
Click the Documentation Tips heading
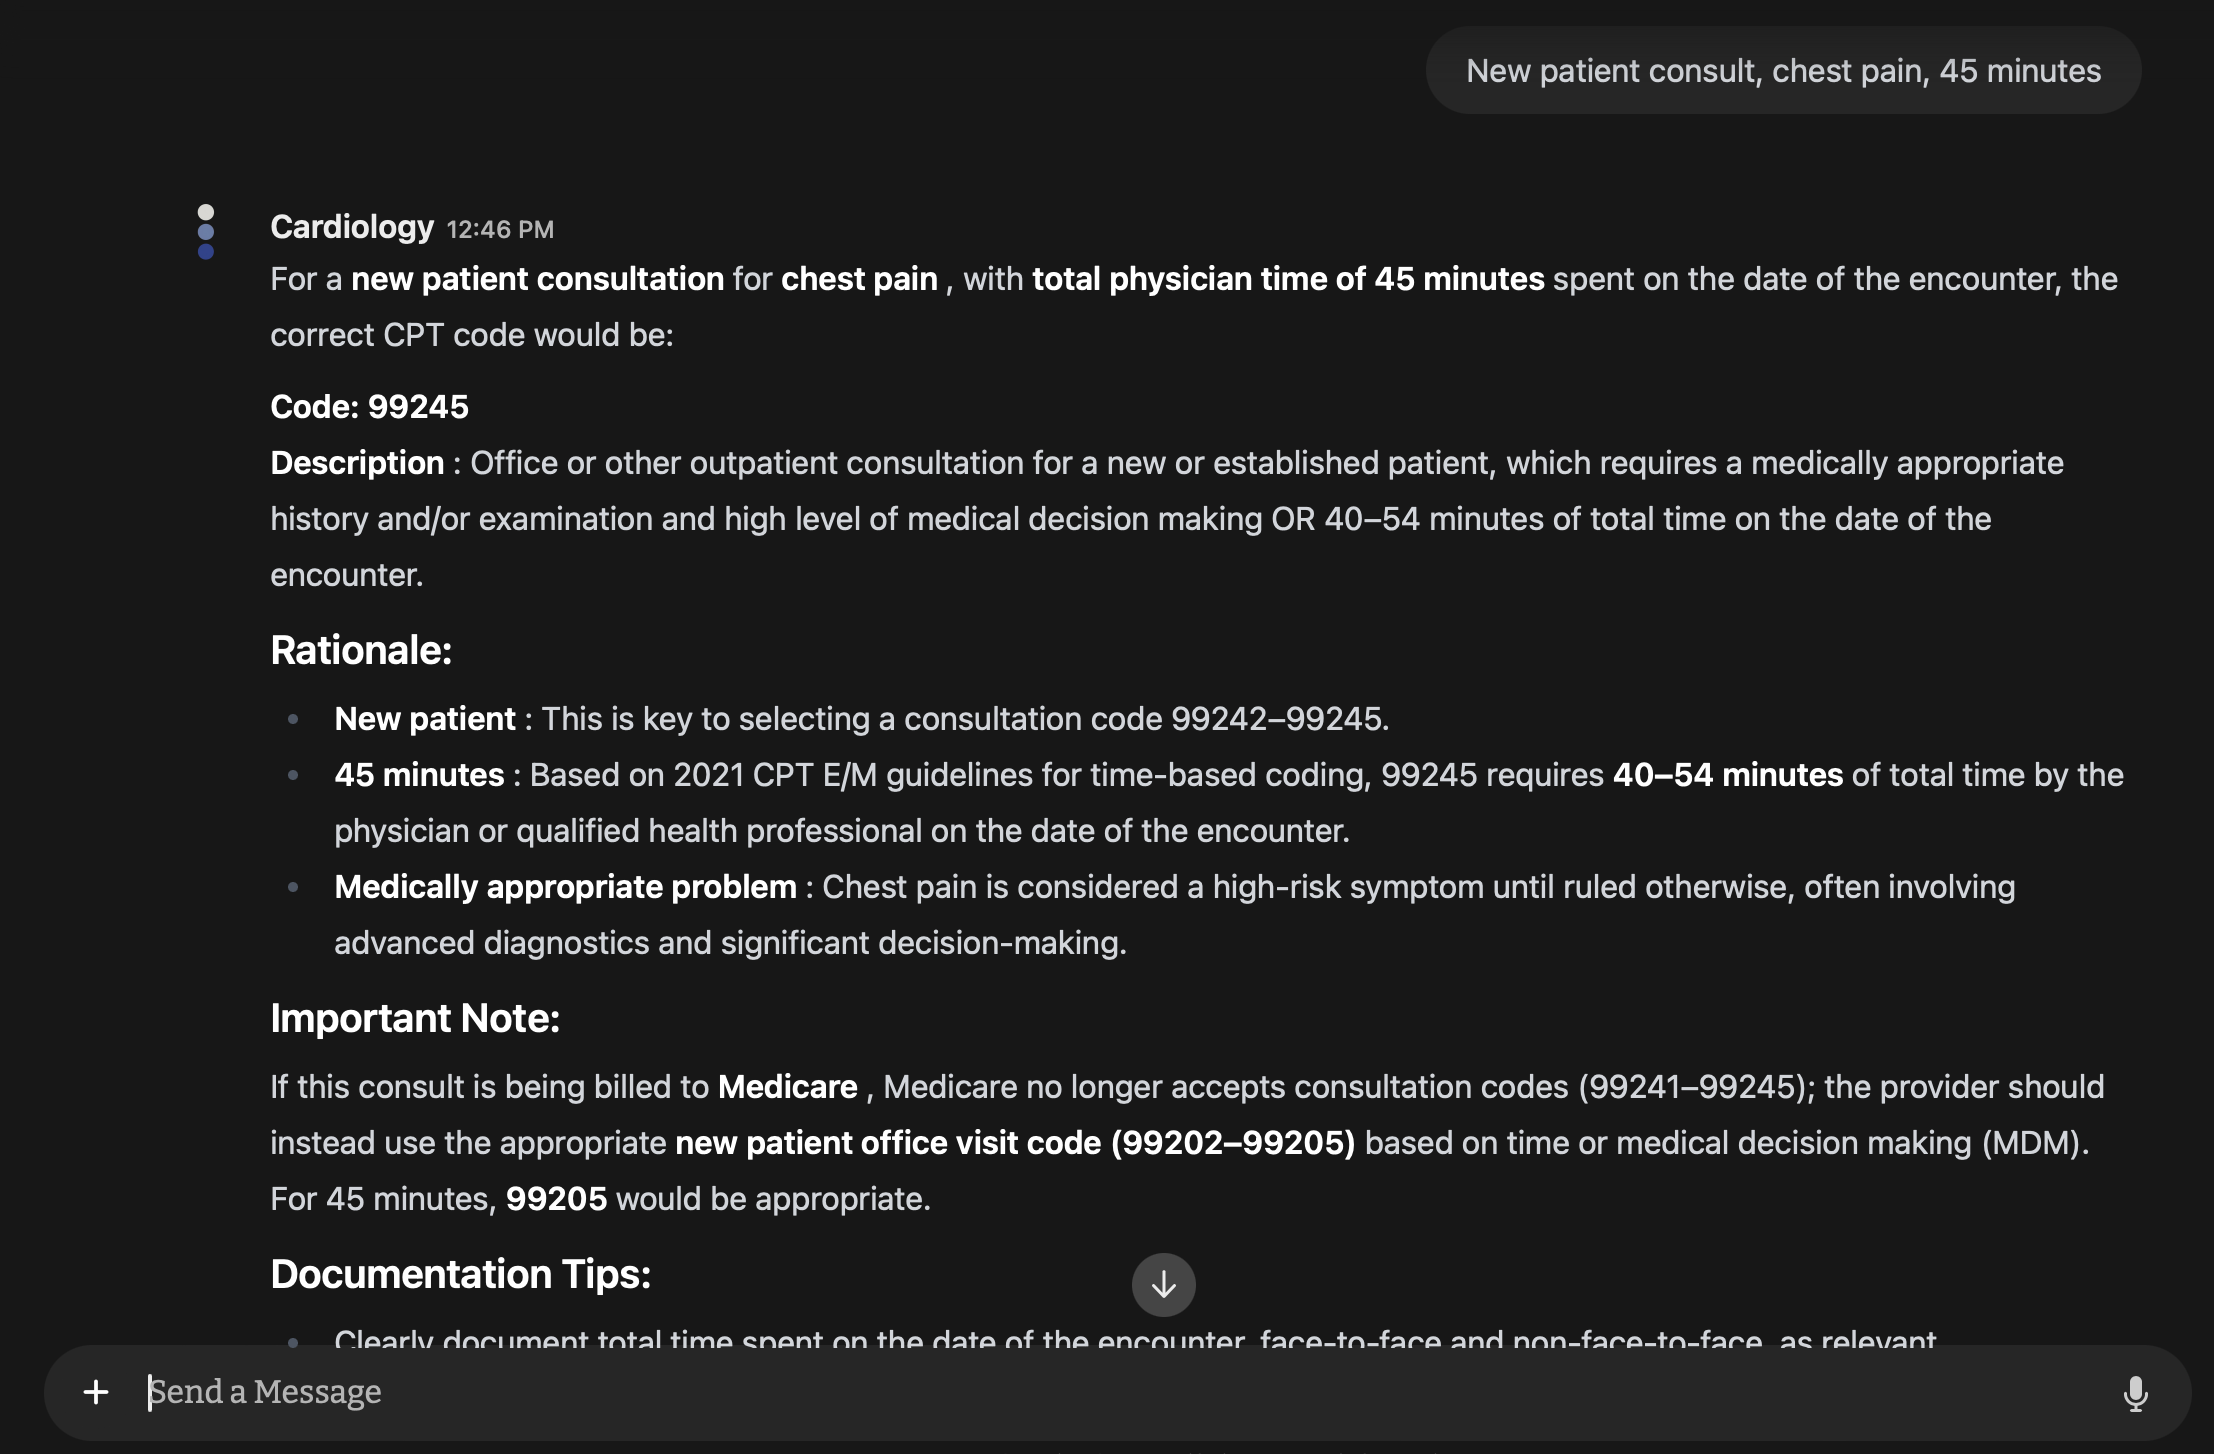460,1274
